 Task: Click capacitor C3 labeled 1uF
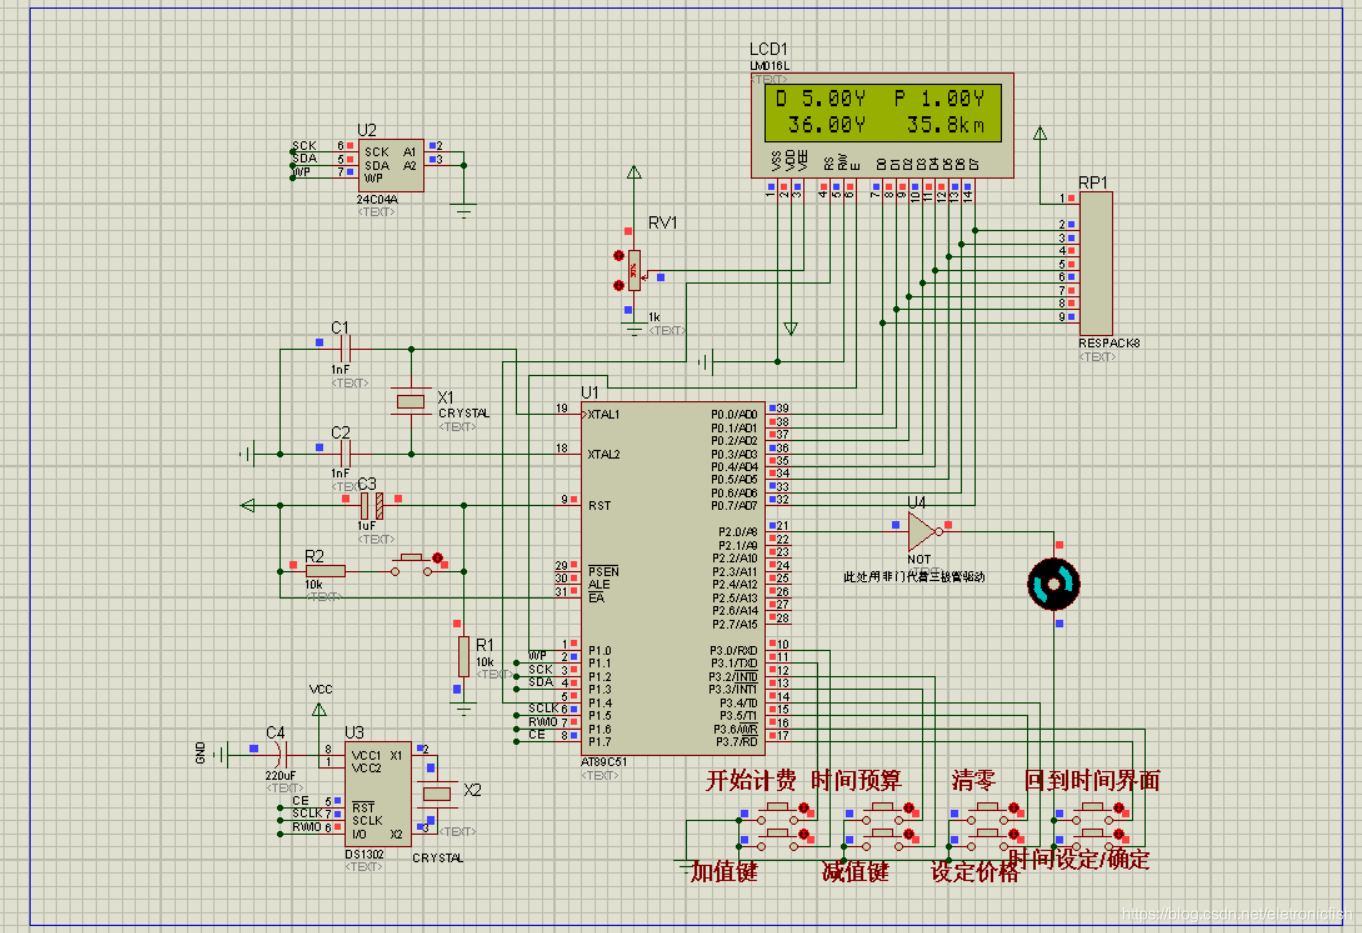click(x=371, y=505)
